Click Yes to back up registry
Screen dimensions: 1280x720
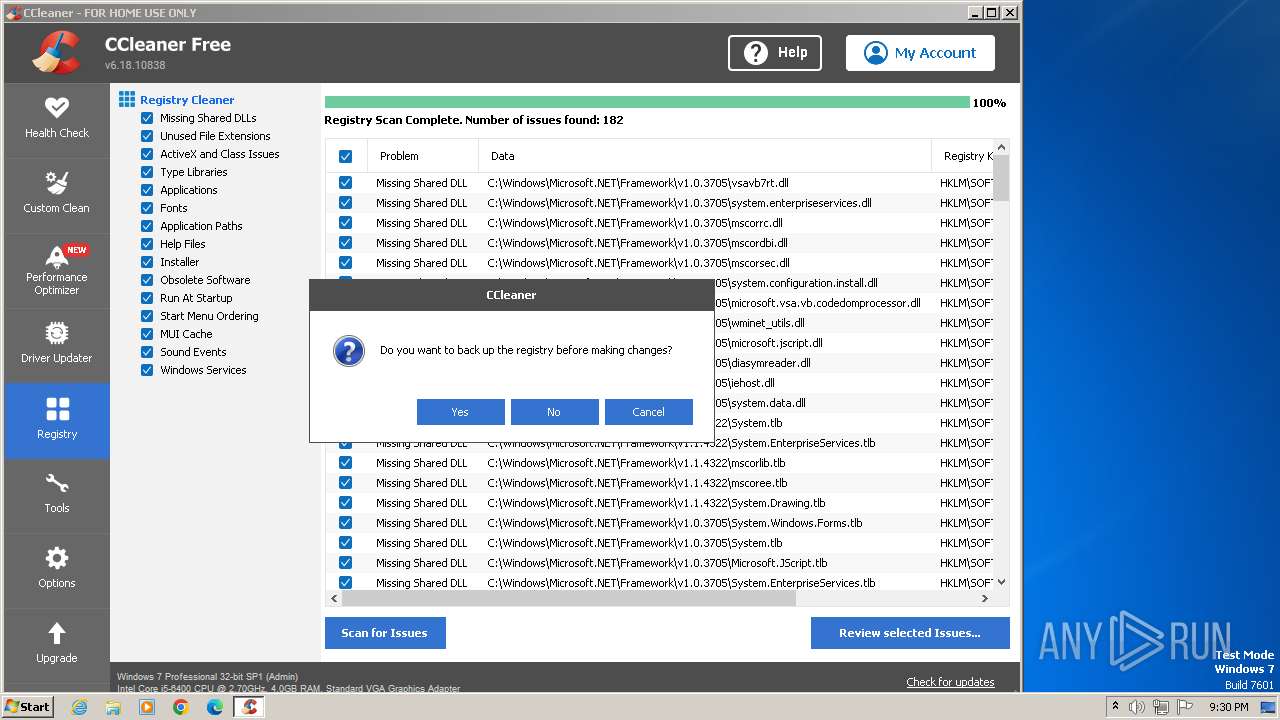coord(460,412)
